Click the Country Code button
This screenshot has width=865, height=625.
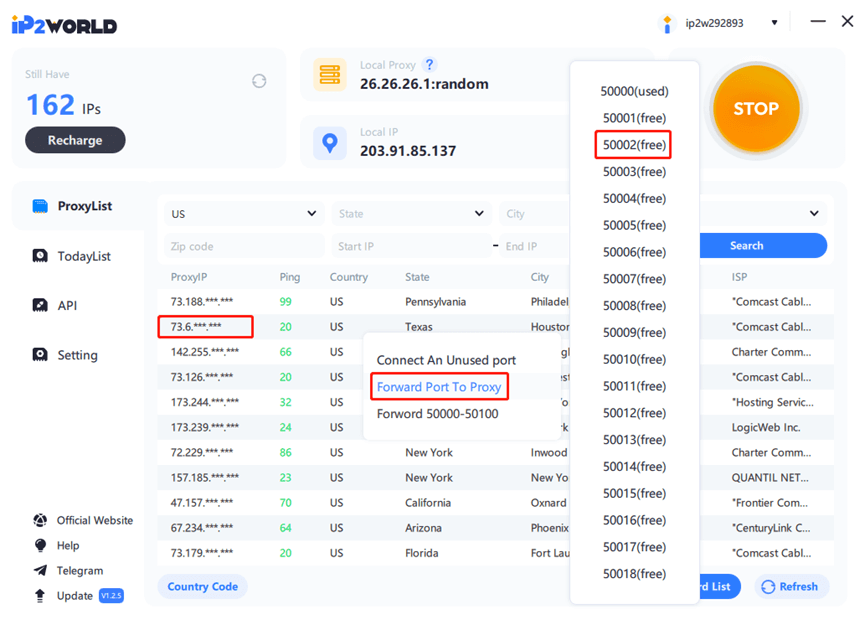coord(202,587)
